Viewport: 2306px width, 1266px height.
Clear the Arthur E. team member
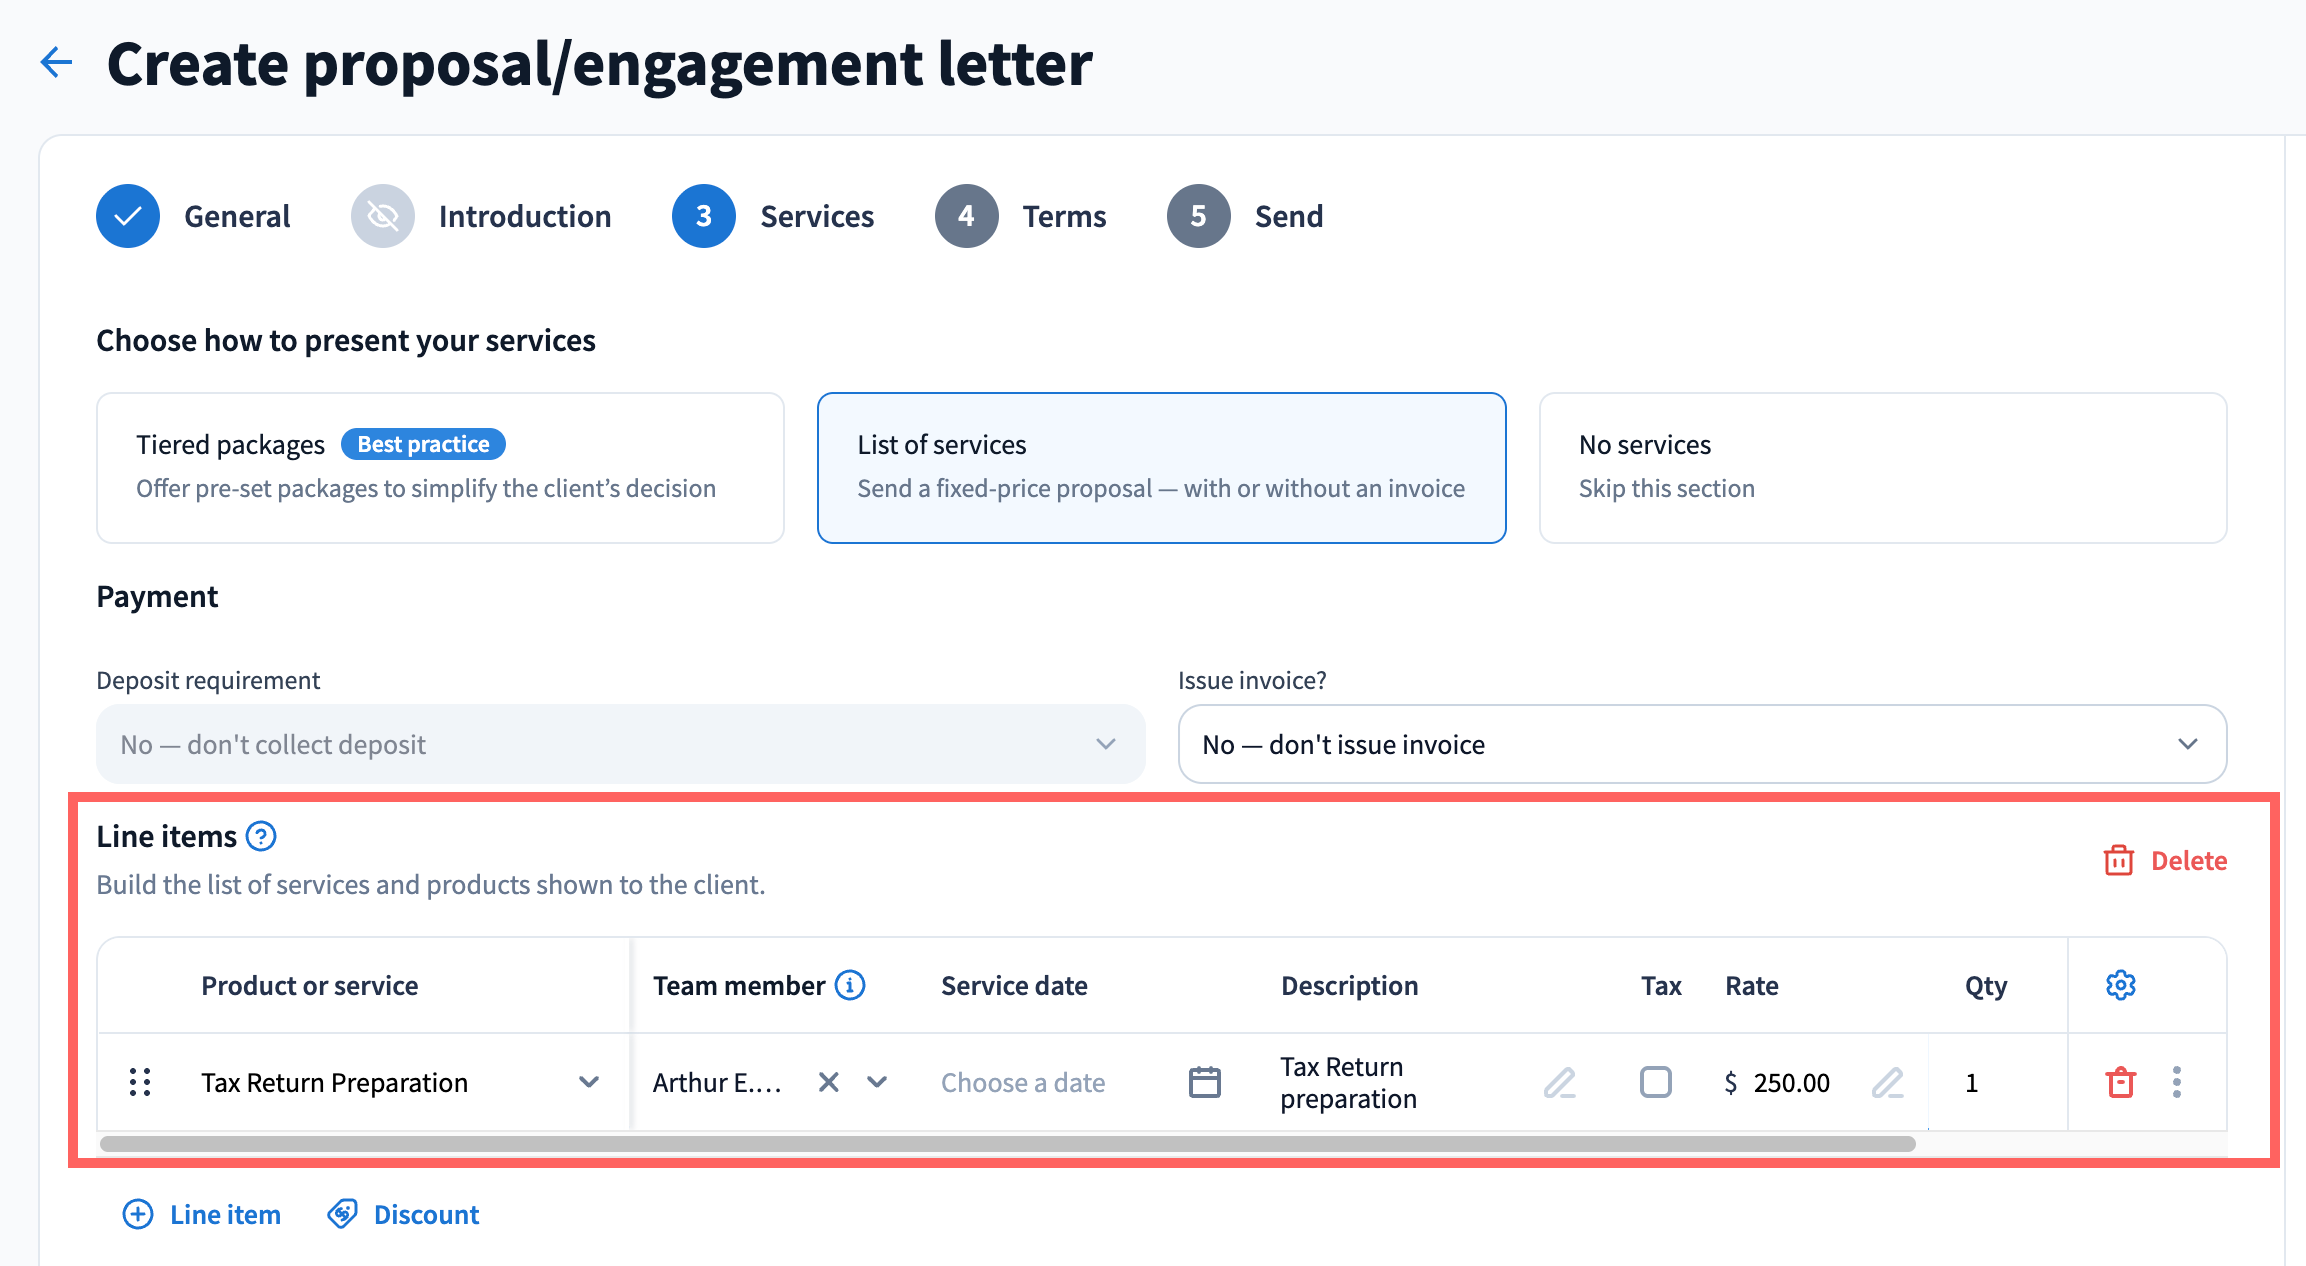(x=828, y=1082)
